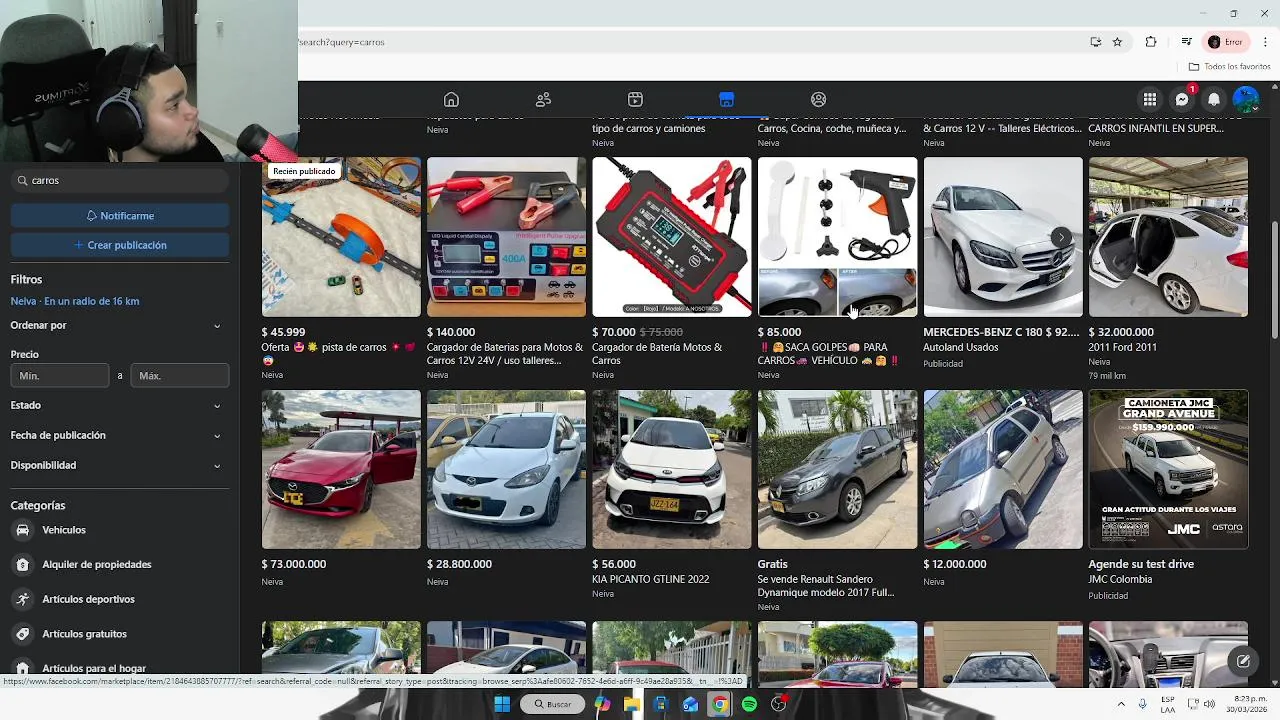Image resolution: width=1280 pixels, height=720 pixels.
Task: Show hidden system tray icons
Action: (x=1121, y=704)
